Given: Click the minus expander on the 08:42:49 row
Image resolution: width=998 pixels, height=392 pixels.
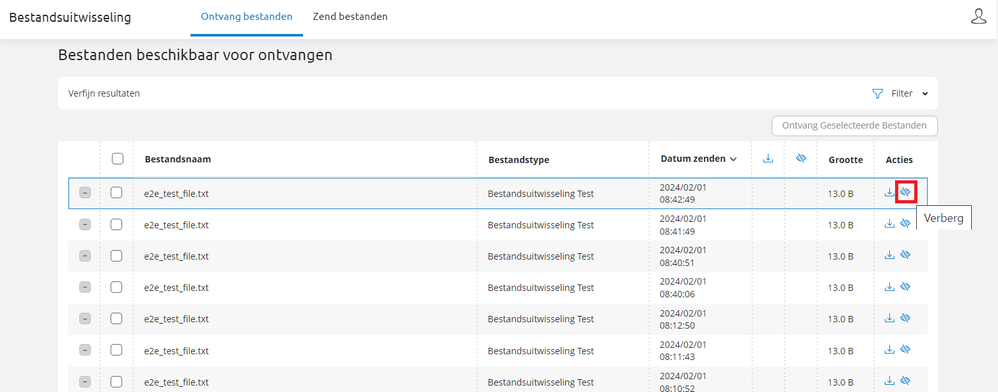Looking at the screenshot, I should pyautogui.click(x=85, y=193).
